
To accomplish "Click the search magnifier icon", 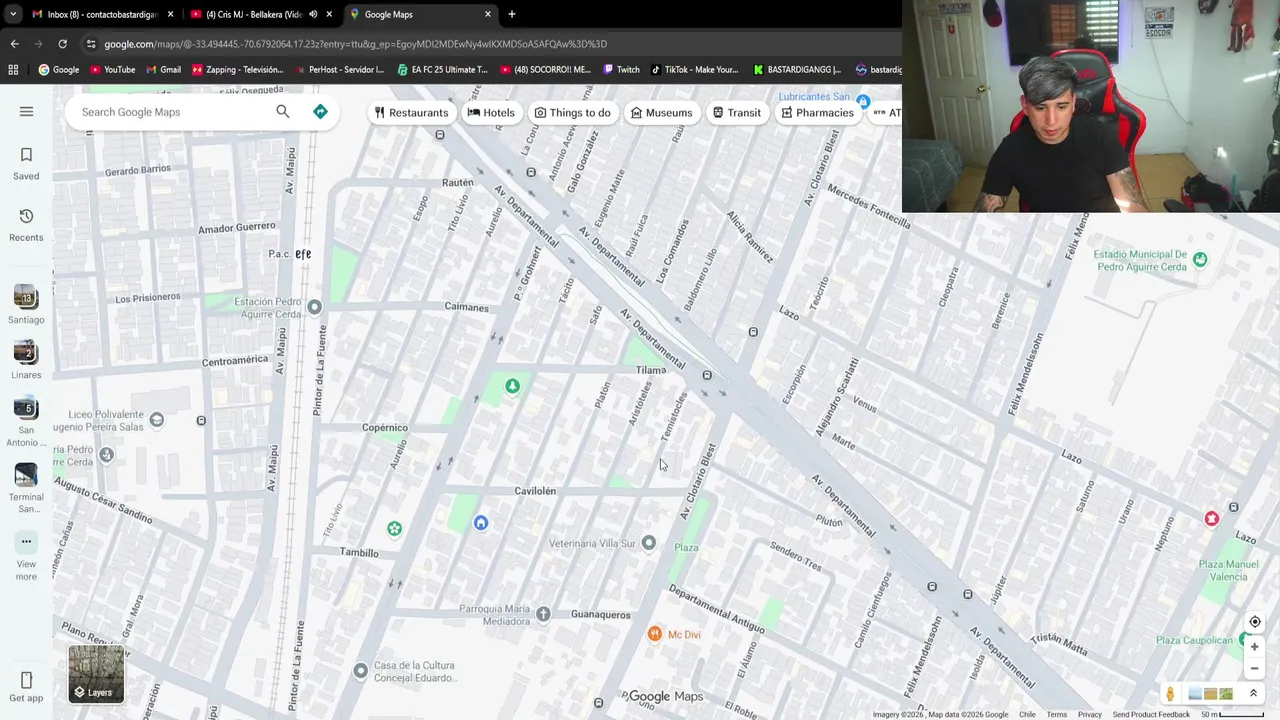I will 283,111.
